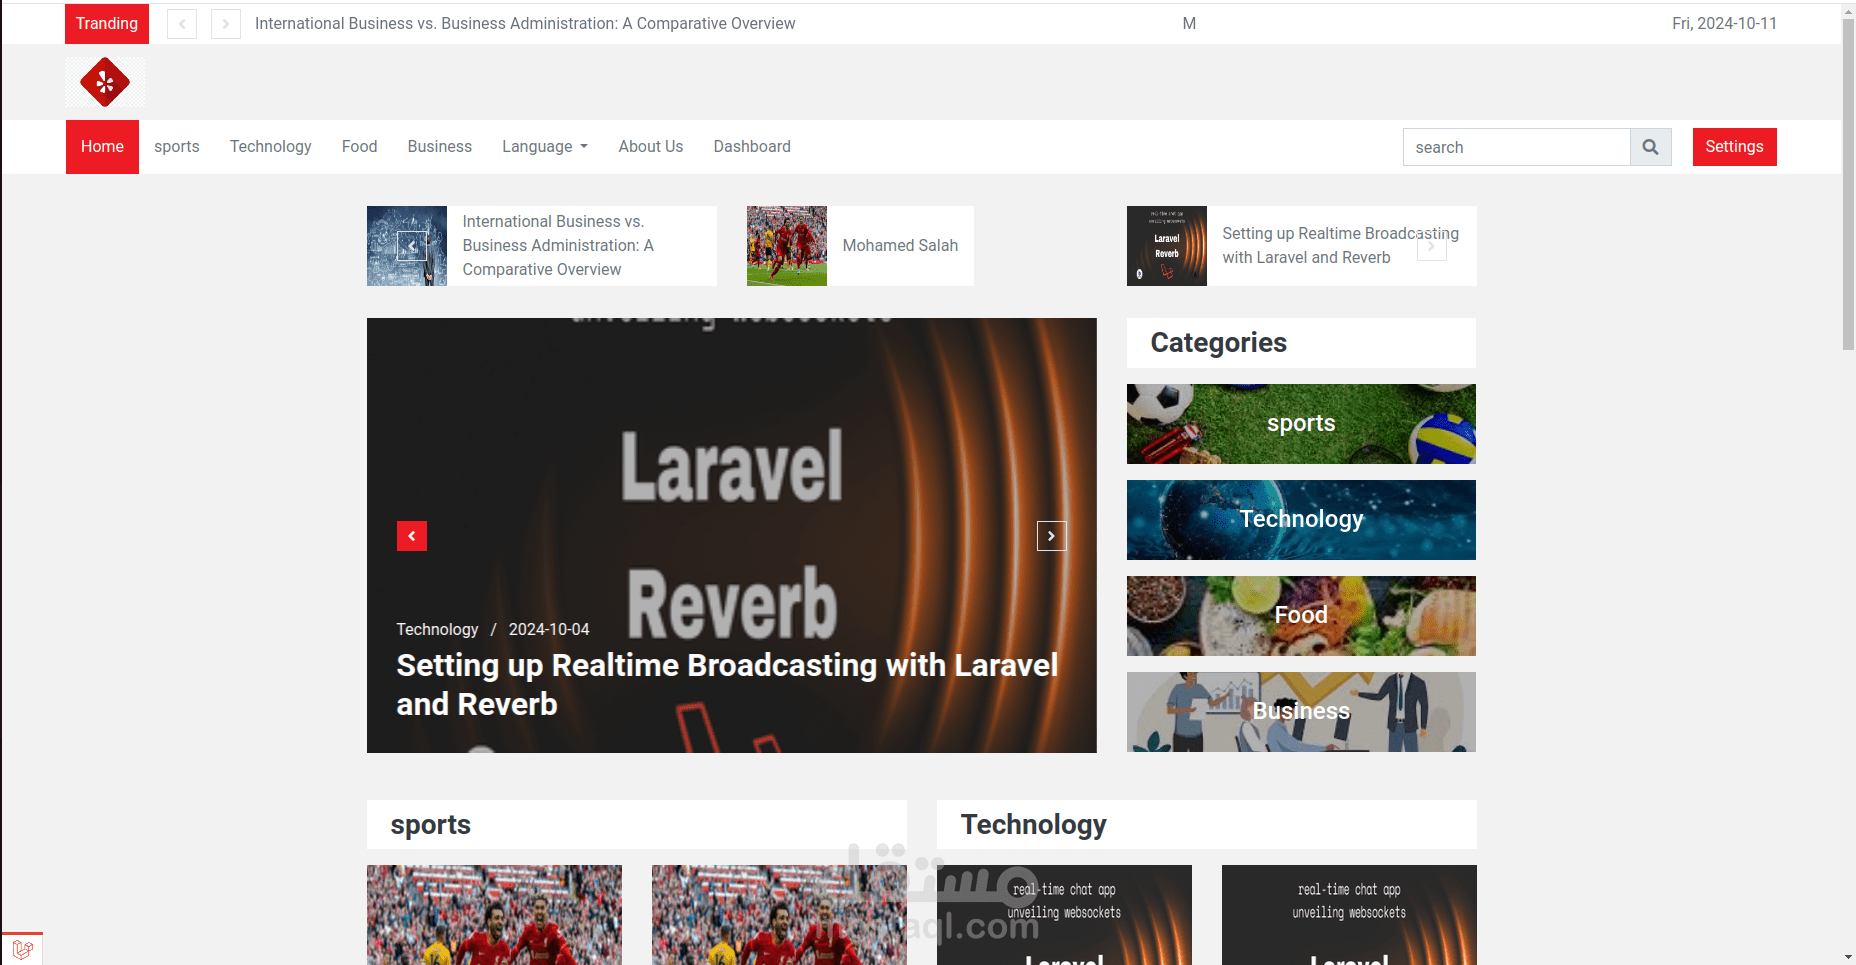Open the sports category banner

(1301, 424)
